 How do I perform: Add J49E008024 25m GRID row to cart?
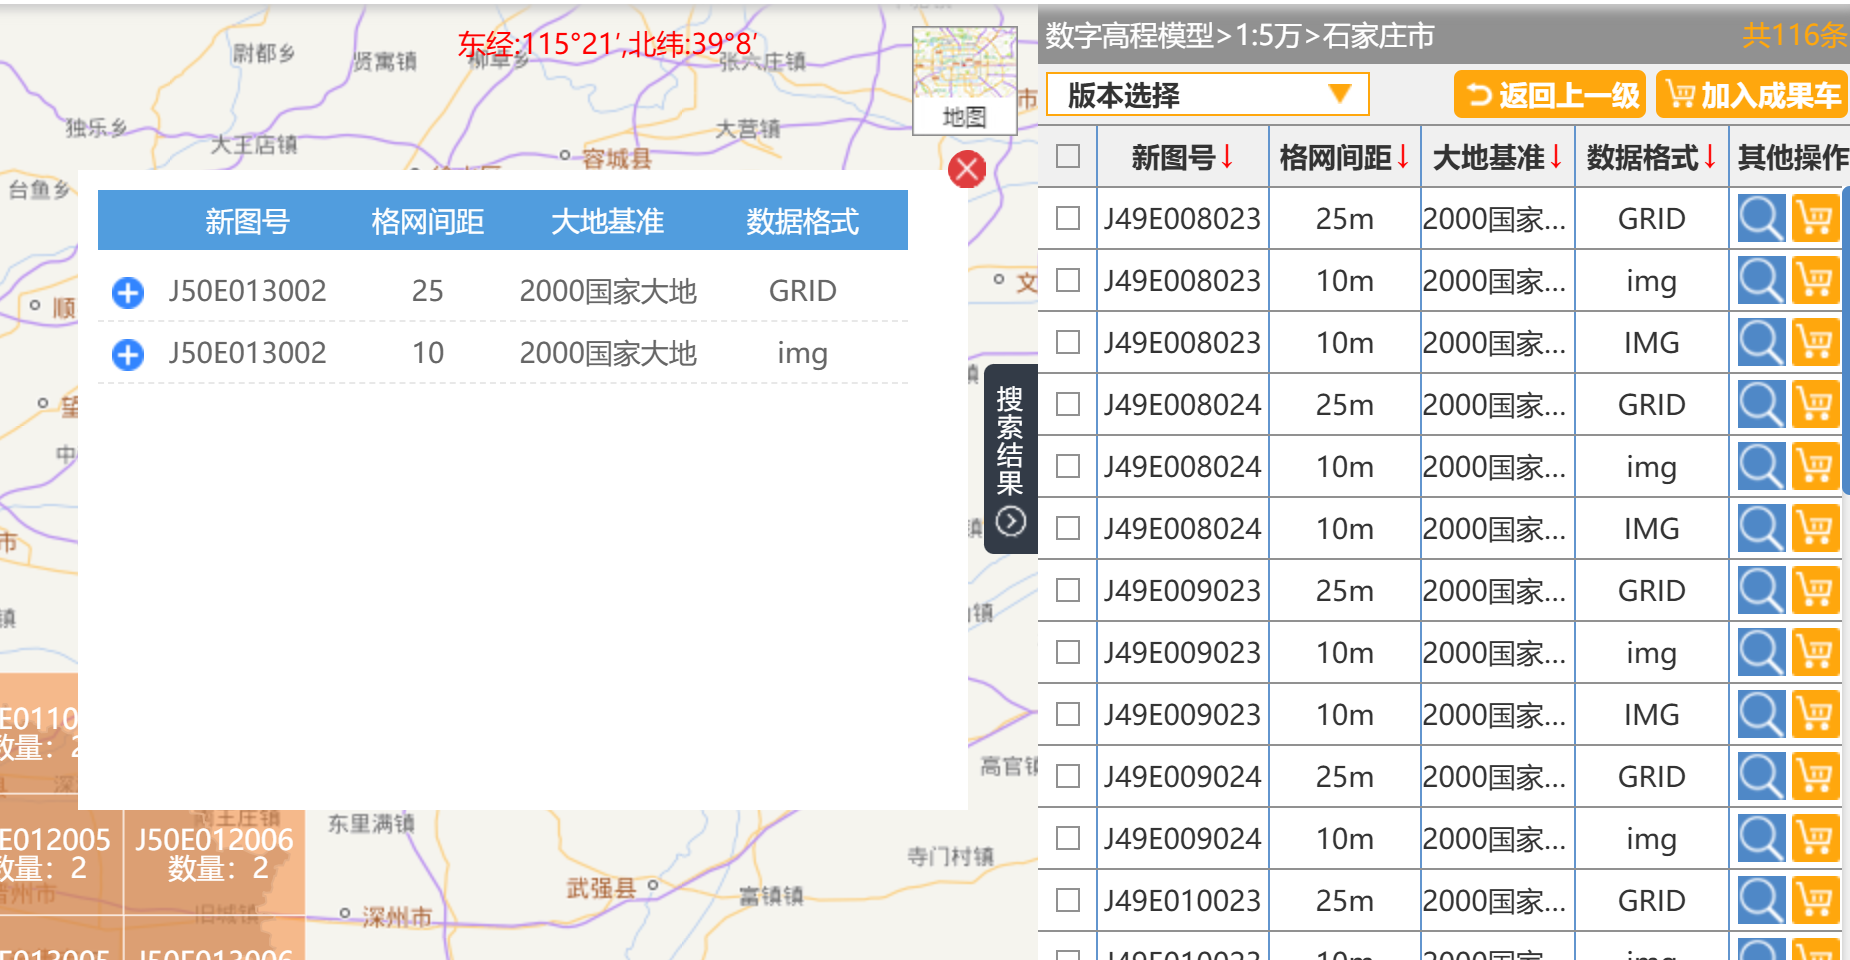tap(1814, 404)
